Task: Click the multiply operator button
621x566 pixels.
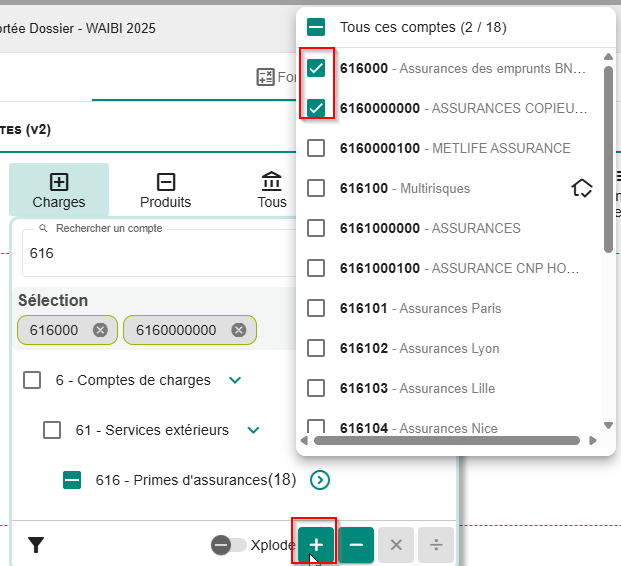Action: tap(396, 545)
